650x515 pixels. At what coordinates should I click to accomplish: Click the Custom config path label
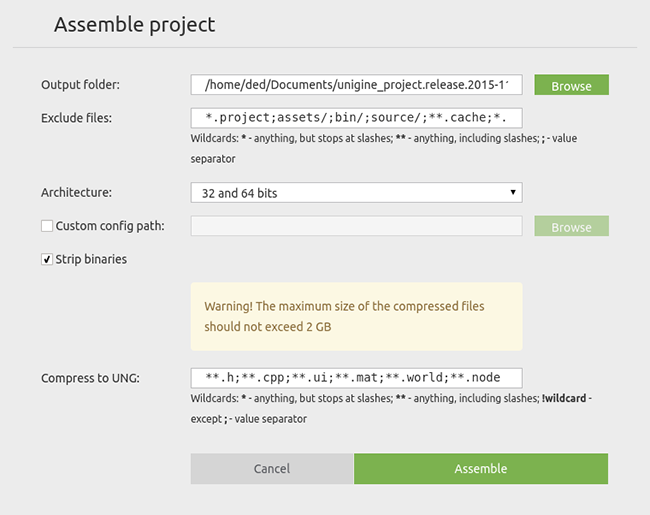coord(110,226)
